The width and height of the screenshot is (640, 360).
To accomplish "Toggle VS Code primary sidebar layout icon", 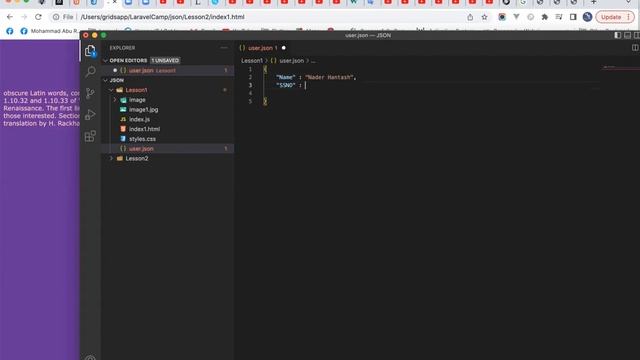I will point(618,36).
